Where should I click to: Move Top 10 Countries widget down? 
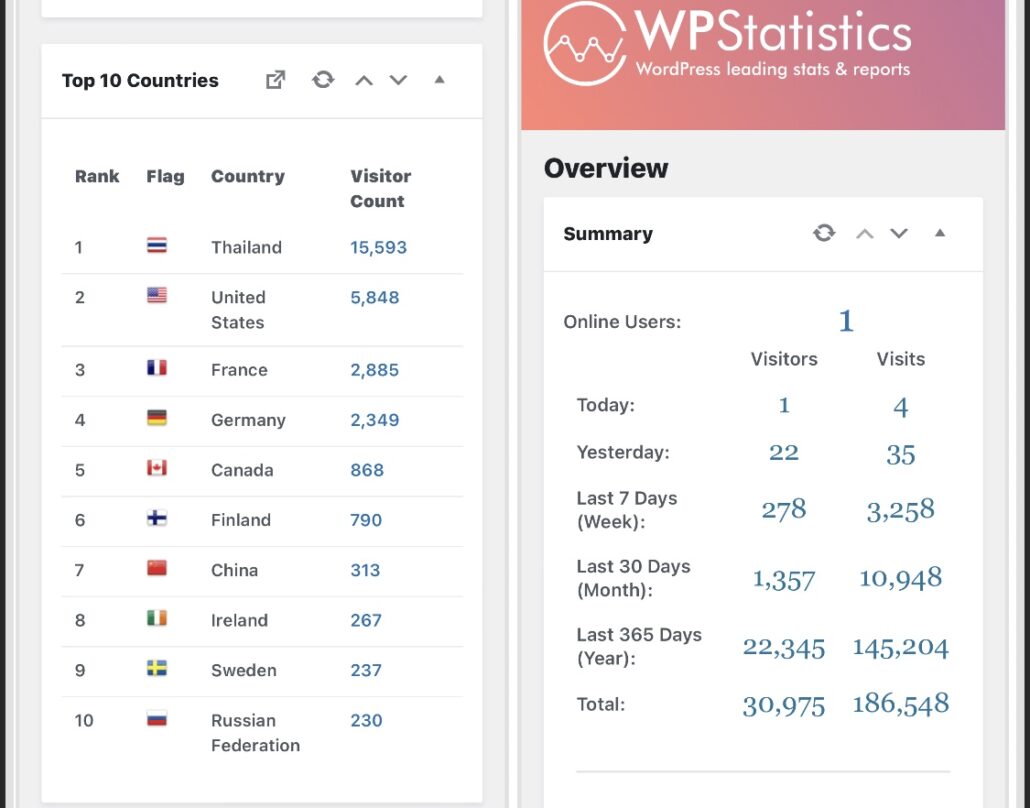pos(399,80)
